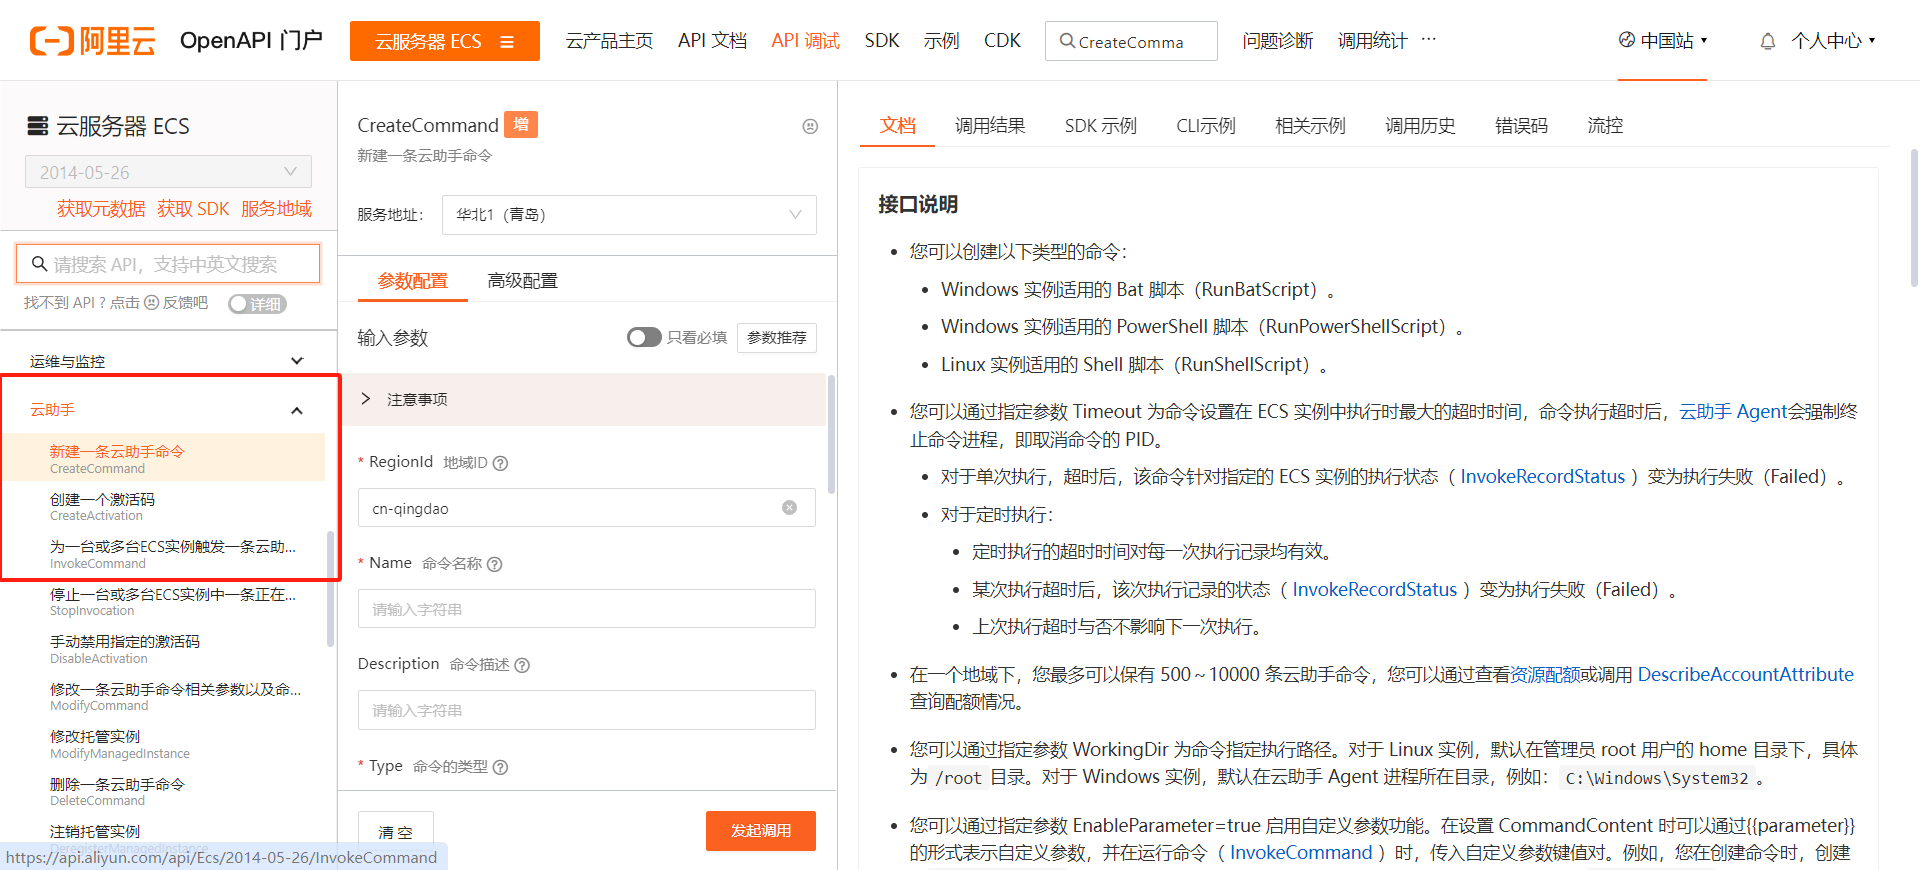Toggle the 详细 detail switch

(x=257, y=304)
